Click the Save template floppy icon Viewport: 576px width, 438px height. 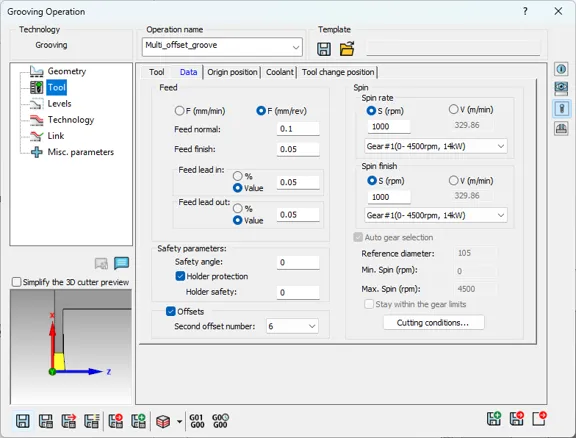coord(324,49)
